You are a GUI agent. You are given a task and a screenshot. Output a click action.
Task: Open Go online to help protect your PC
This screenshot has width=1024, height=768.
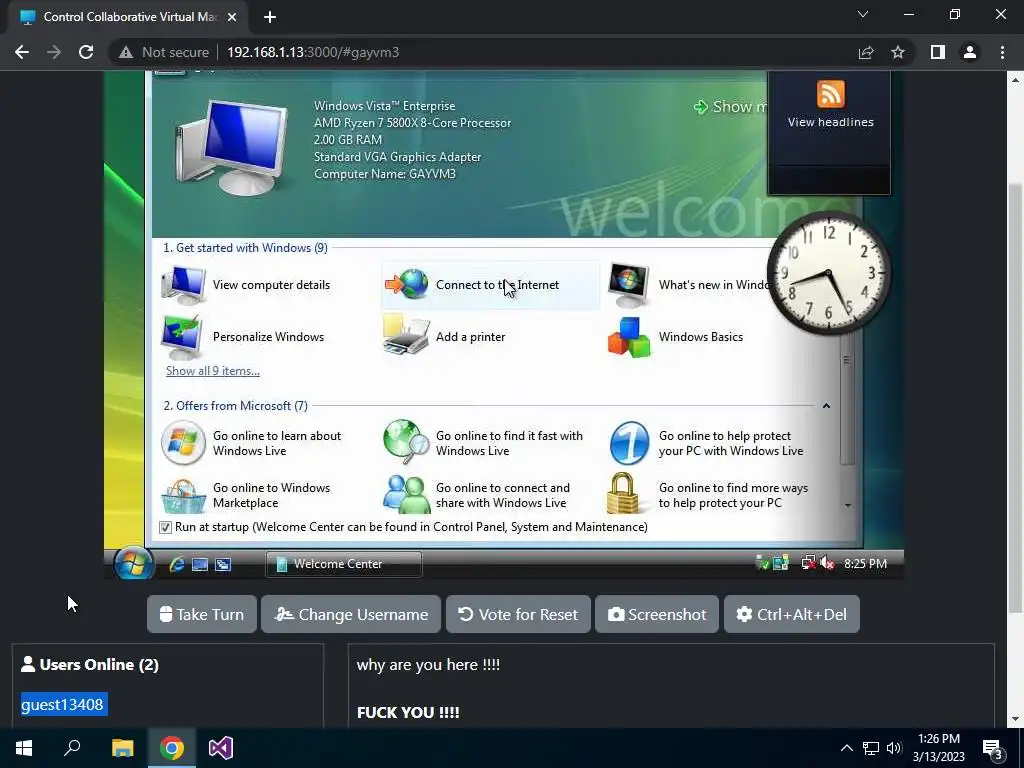(x=707, y=443)
